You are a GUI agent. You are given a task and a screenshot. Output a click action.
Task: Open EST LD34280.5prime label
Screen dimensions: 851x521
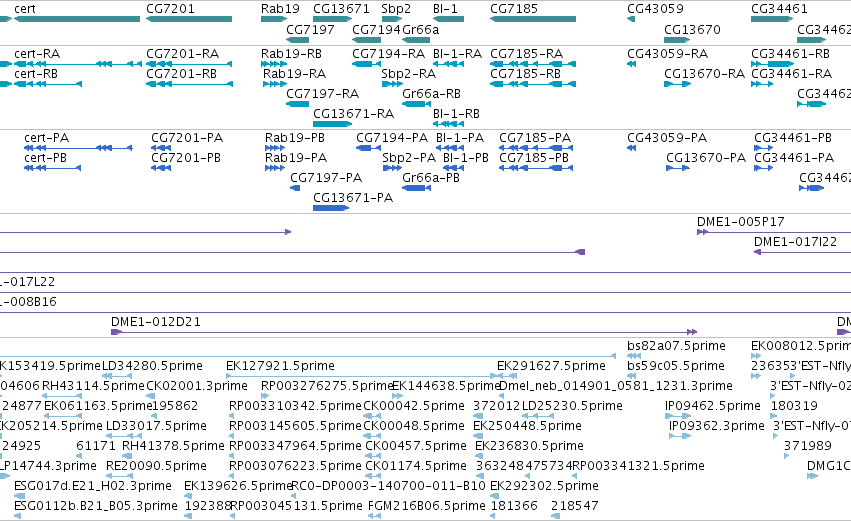click(x=153, y=366)
